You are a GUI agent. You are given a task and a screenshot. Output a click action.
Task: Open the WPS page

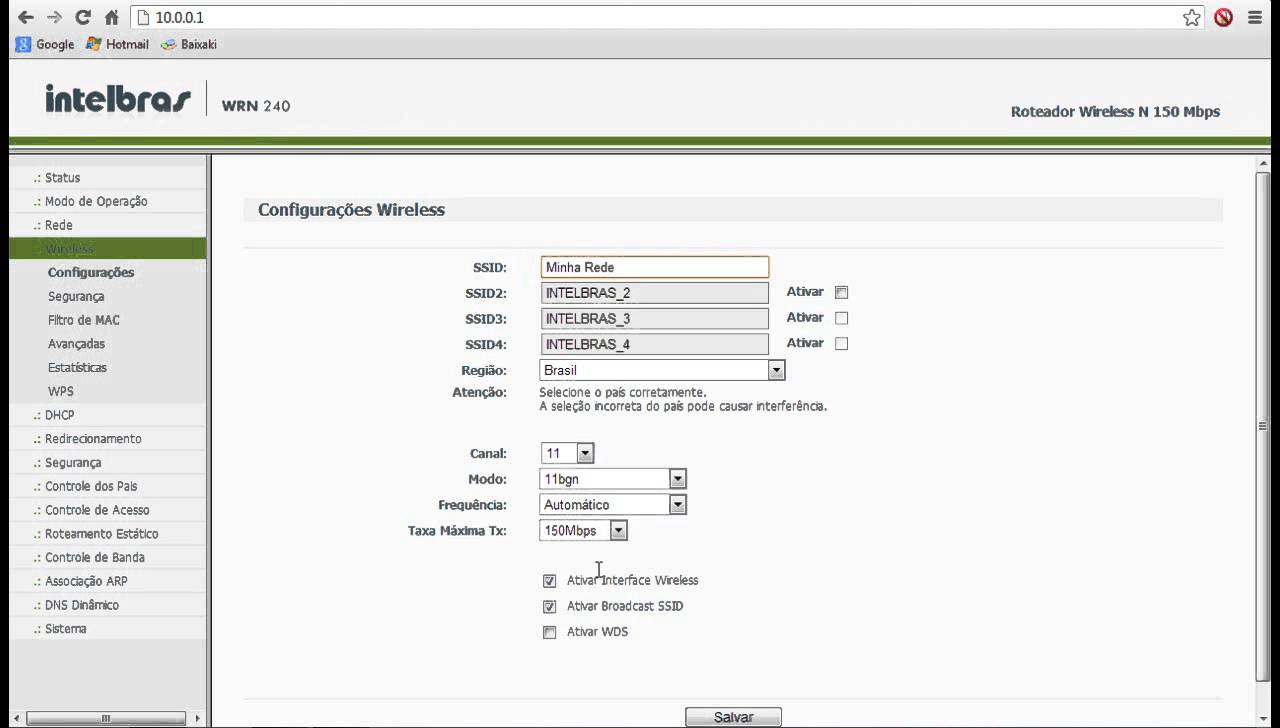[x=61, y=391]
